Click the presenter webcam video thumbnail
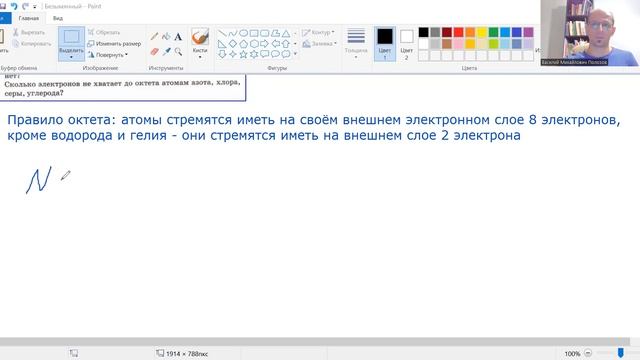The image size is (640, 360). (x=590, y=33)
